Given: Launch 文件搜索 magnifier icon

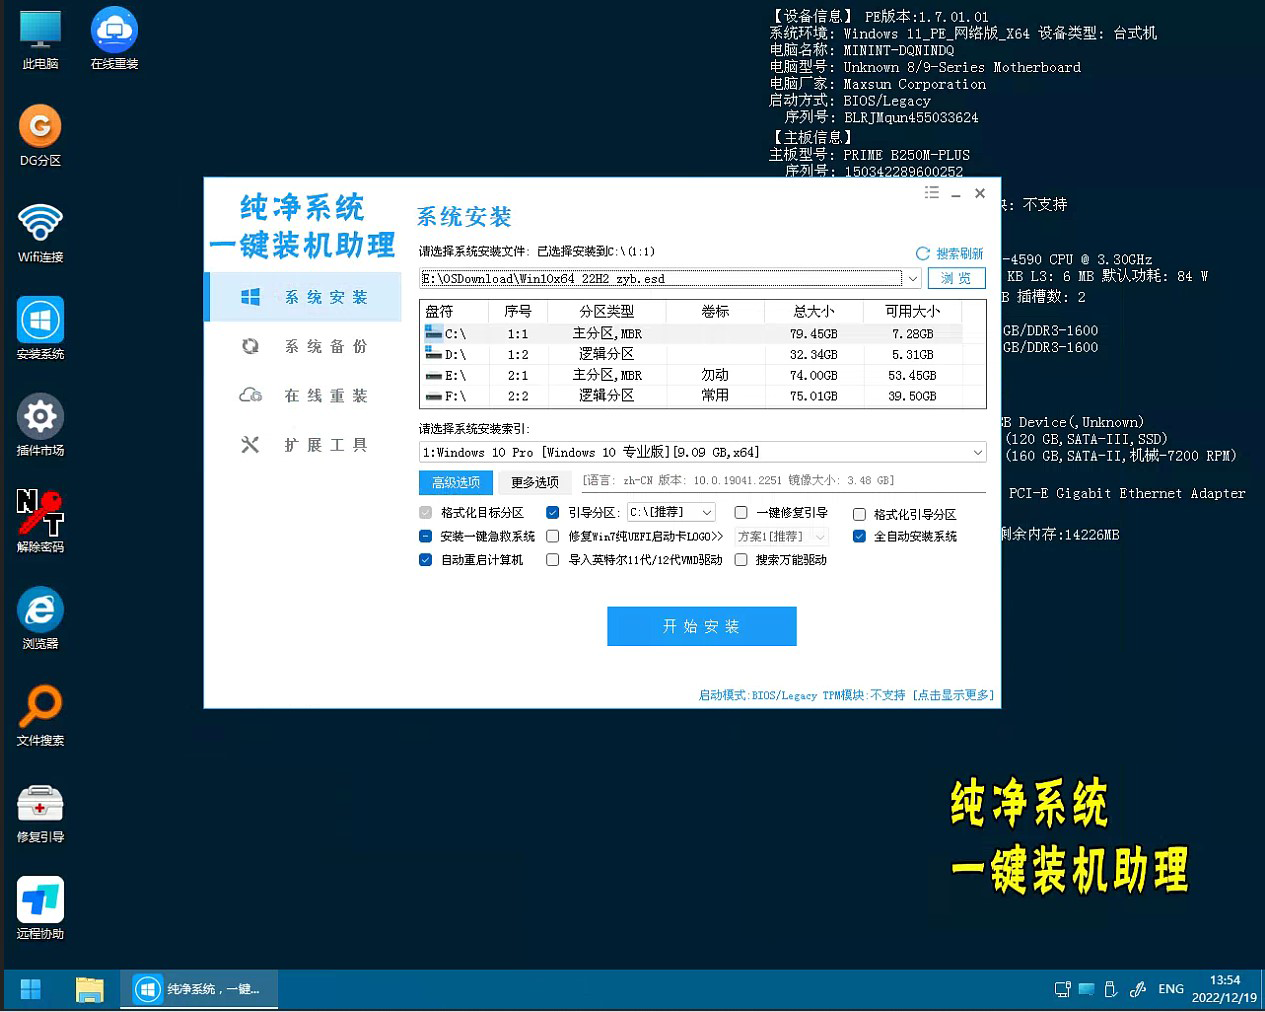Looking at the screenshot, I should [40, 715].
